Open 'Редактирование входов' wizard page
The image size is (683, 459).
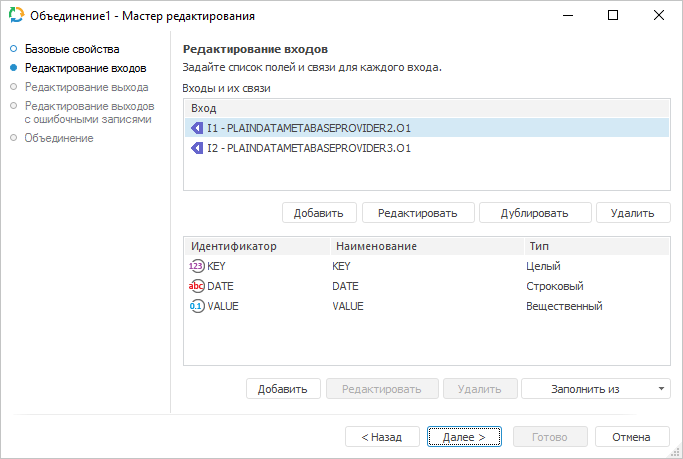click(x=85, y=68)
